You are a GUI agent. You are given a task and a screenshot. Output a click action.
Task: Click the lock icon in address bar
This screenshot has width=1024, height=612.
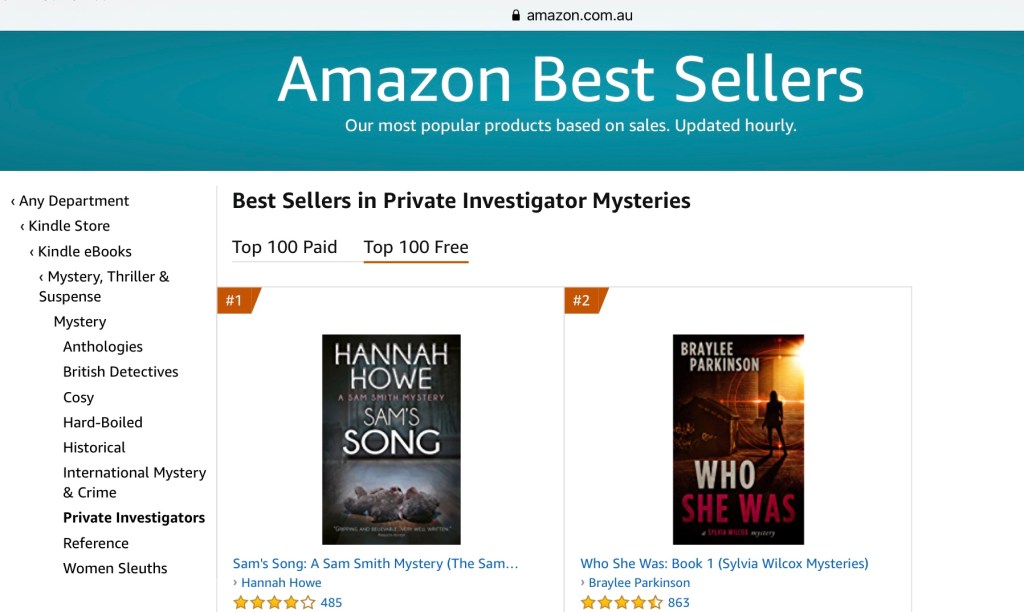pos(516,15)
